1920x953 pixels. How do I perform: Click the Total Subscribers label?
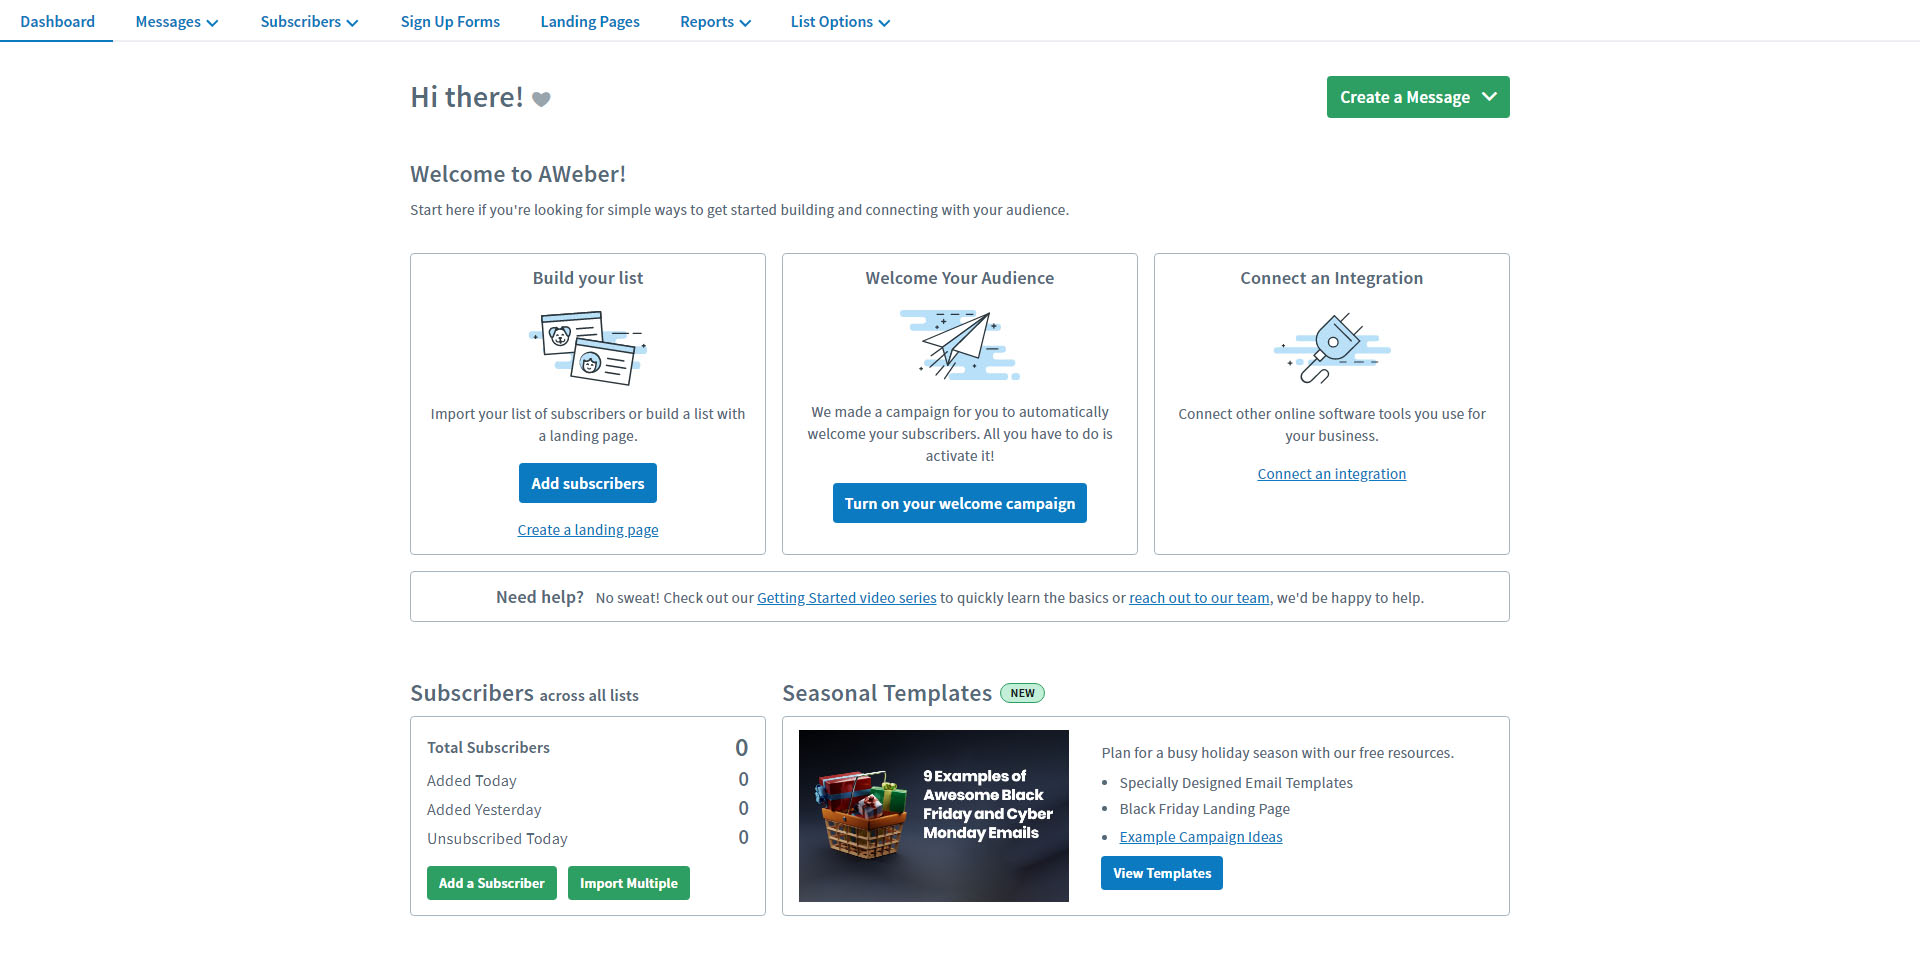488,748
